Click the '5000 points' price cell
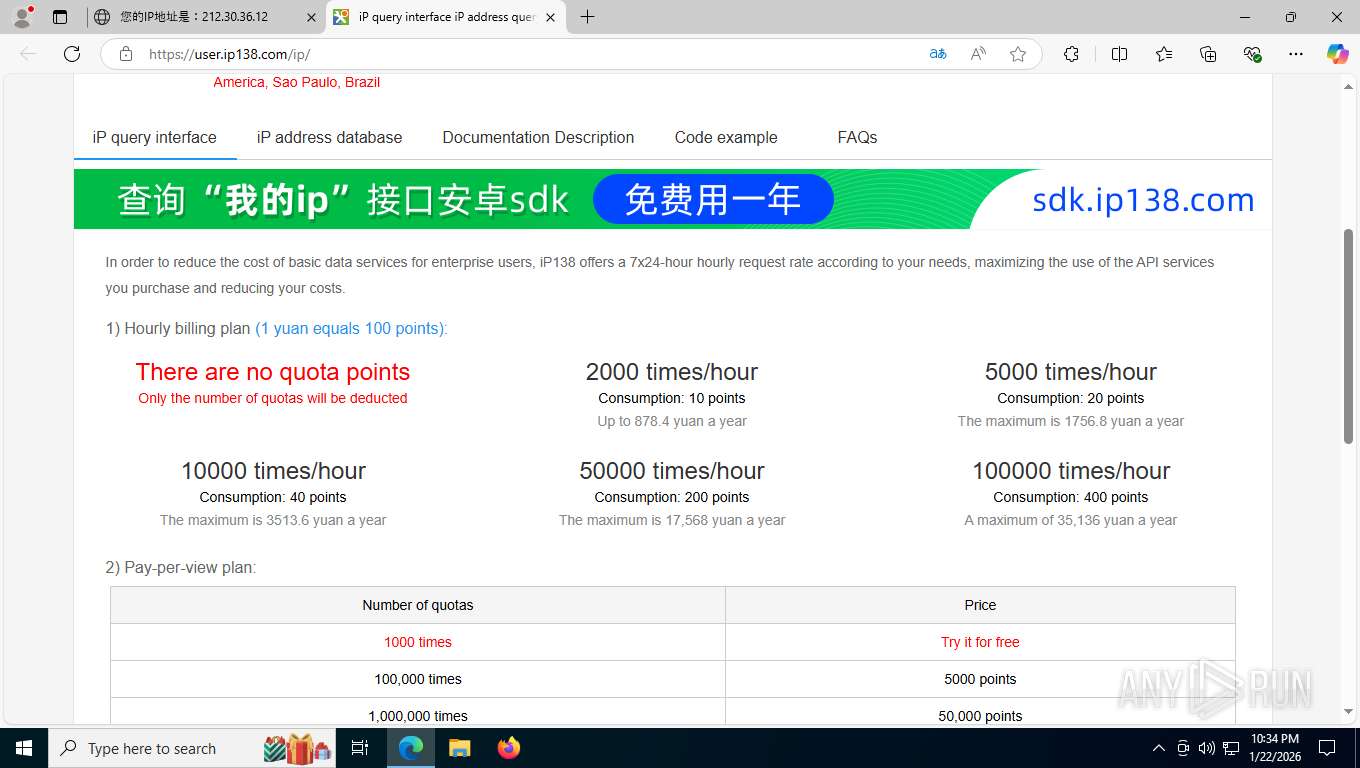 coord(980,679)
